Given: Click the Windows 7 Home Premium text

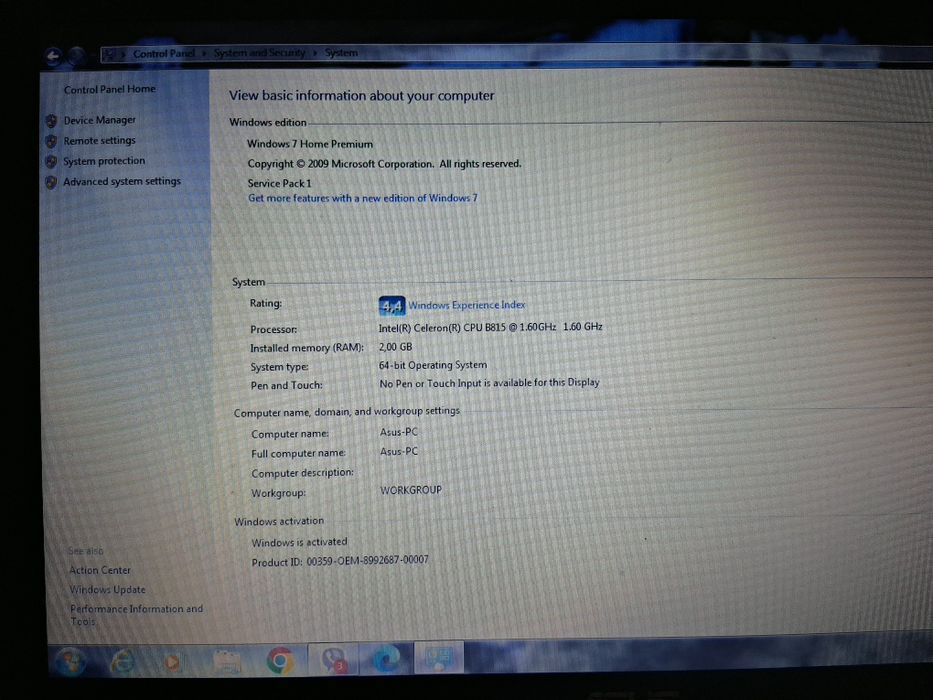Looking at the screenshot, I should coord(310,144).
